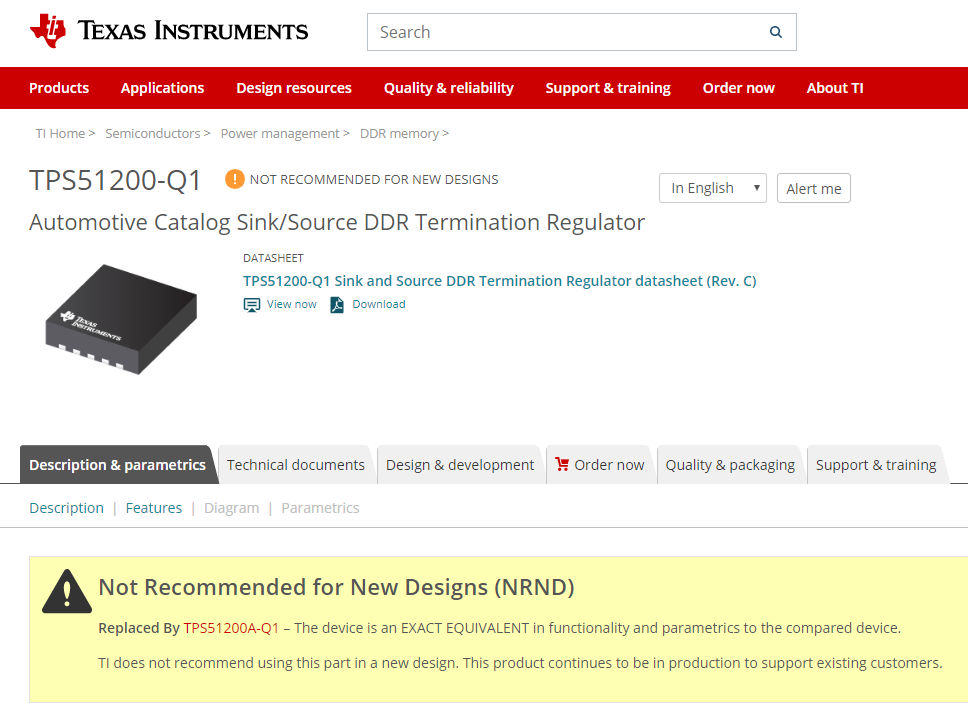Screen dimensions: 968x713
Task: Jump to the Features section
Action: coord(154,508)
